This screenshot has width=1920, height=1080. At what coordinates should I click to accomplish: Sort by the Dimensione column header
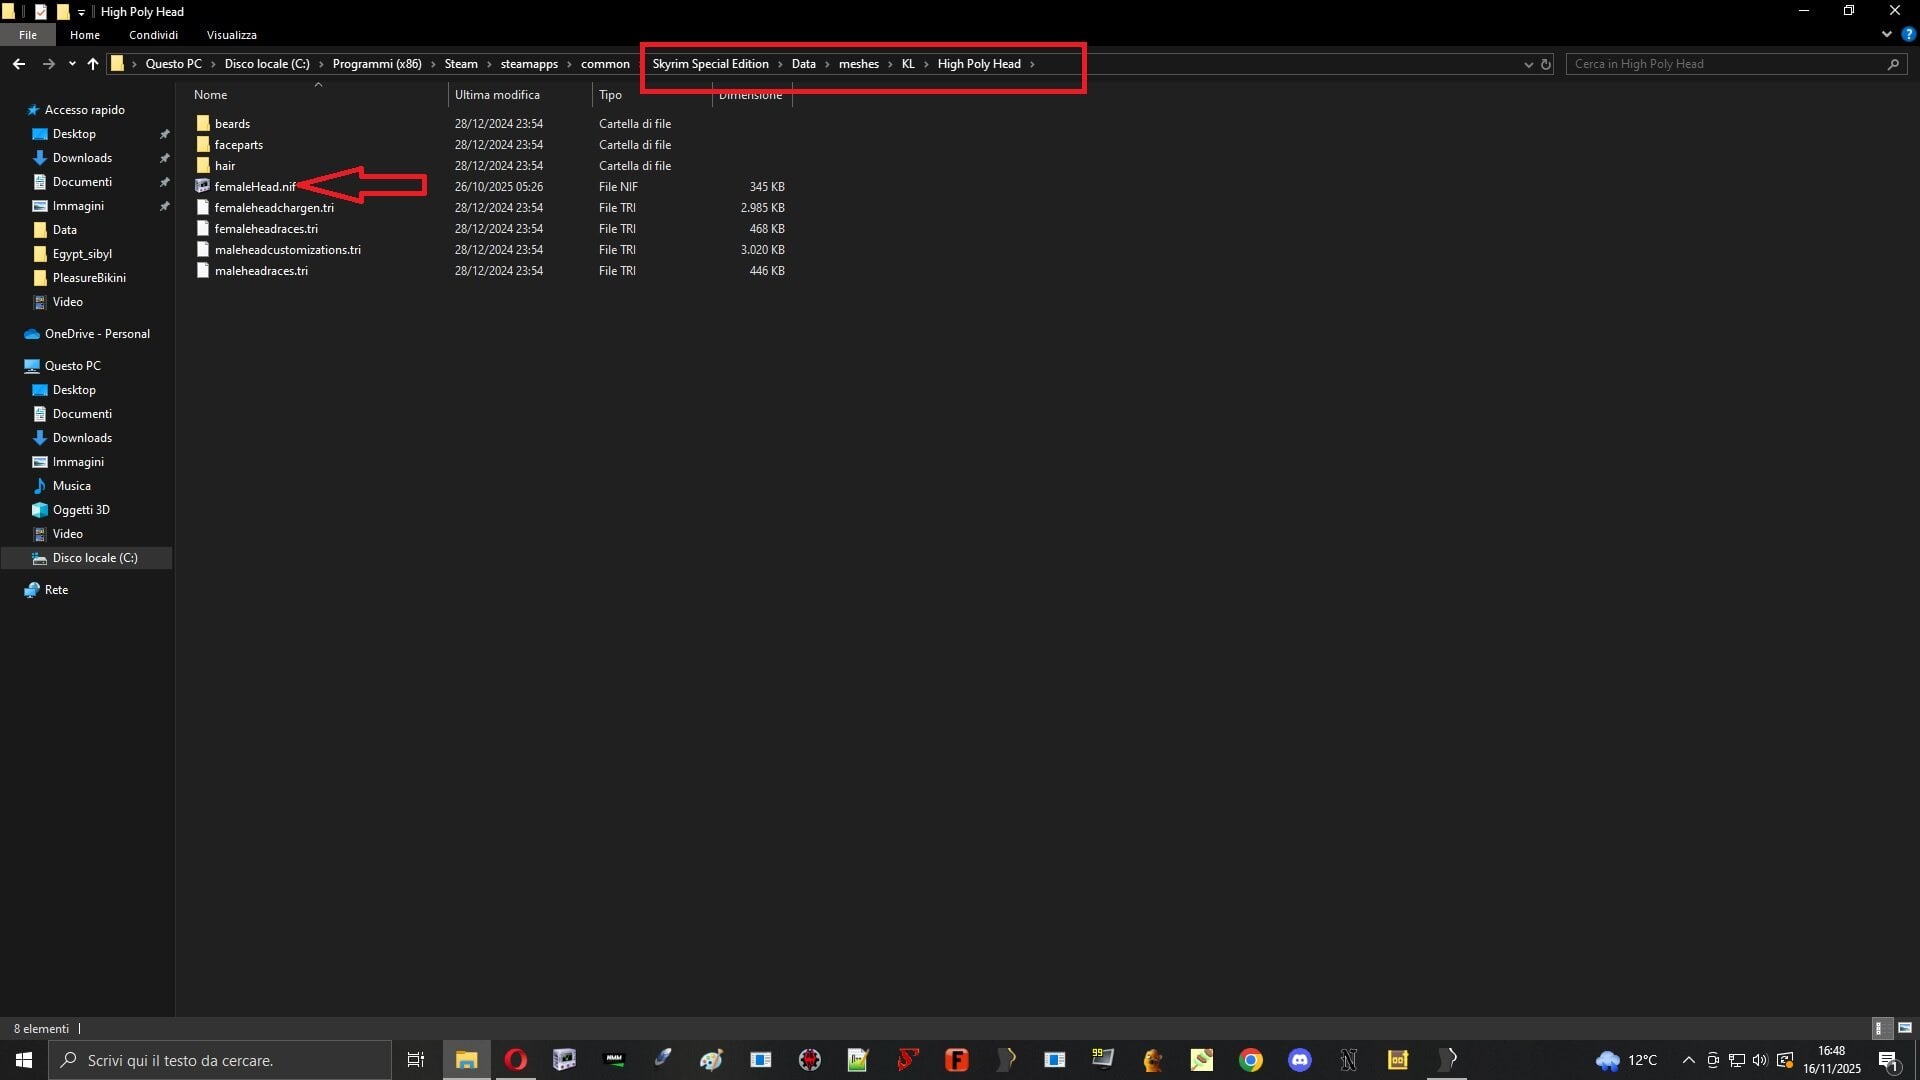click(x=751, y=95)
